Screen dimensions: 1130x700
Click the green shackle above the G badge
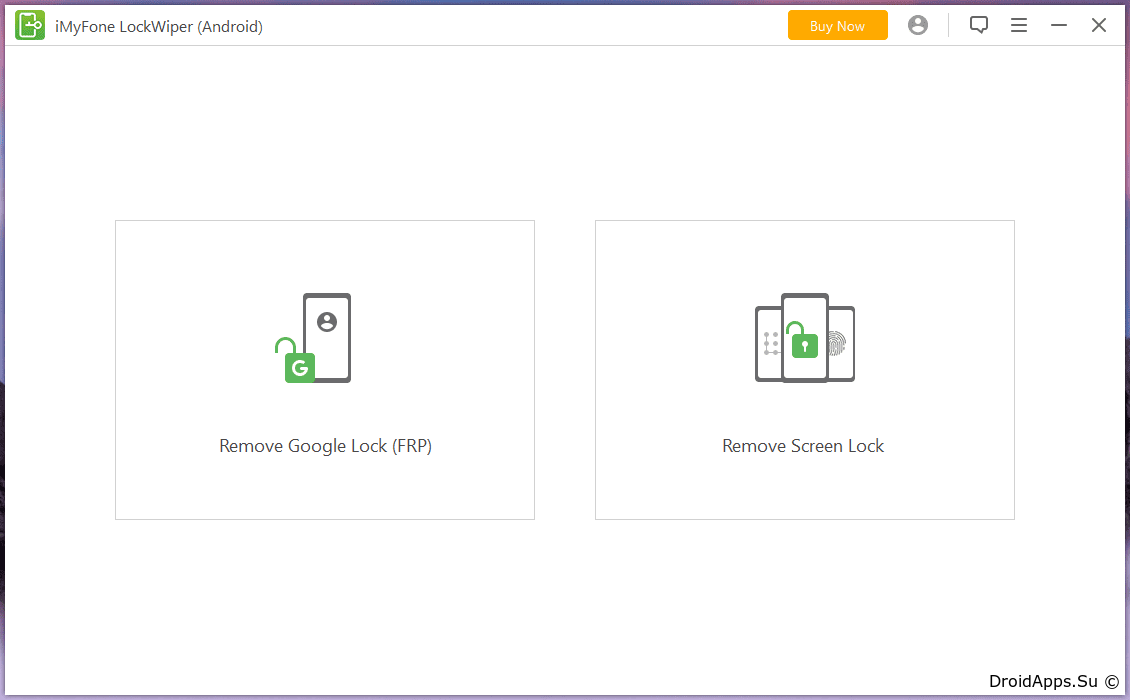[x=285, y=345]
